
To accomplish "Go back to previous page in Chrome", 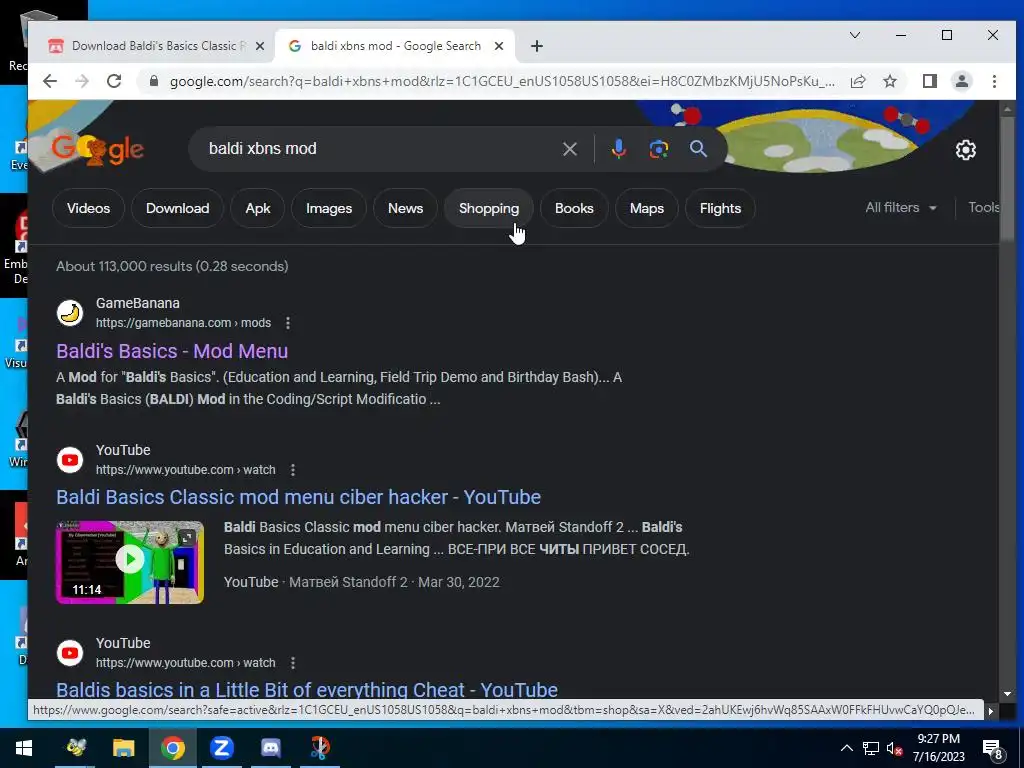I will pyautogui.click(x=50, y=81).
